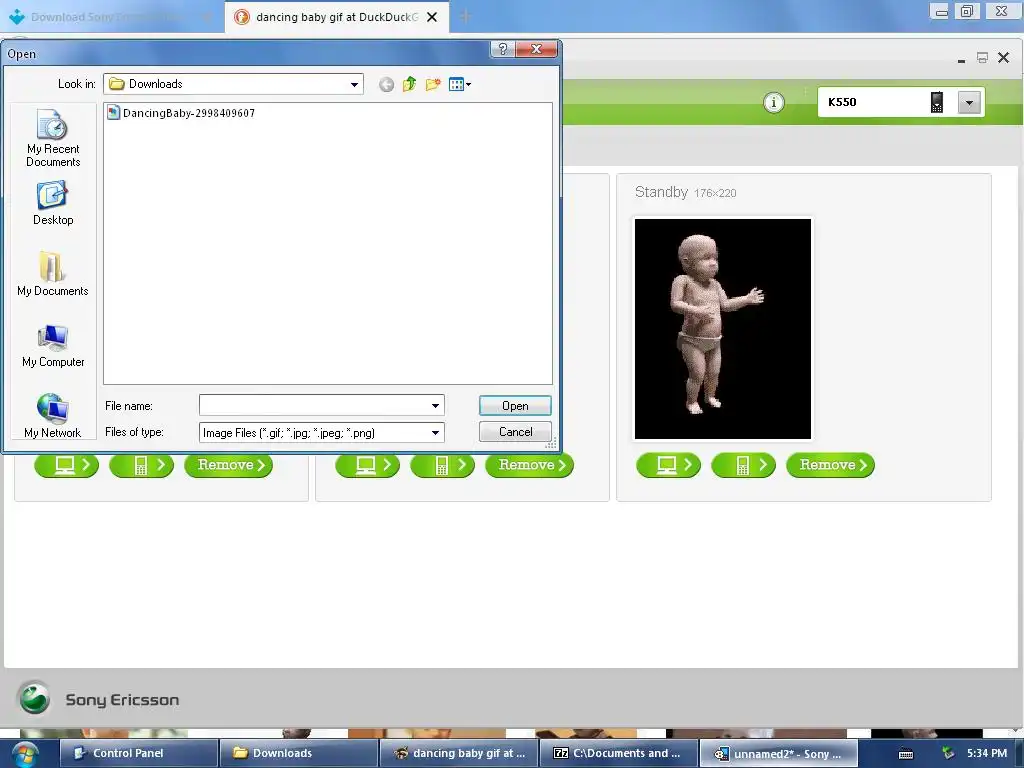The image size is (1024, 768).
Task: Switch to Control Panel in taskbar
Action: point(138,753)
